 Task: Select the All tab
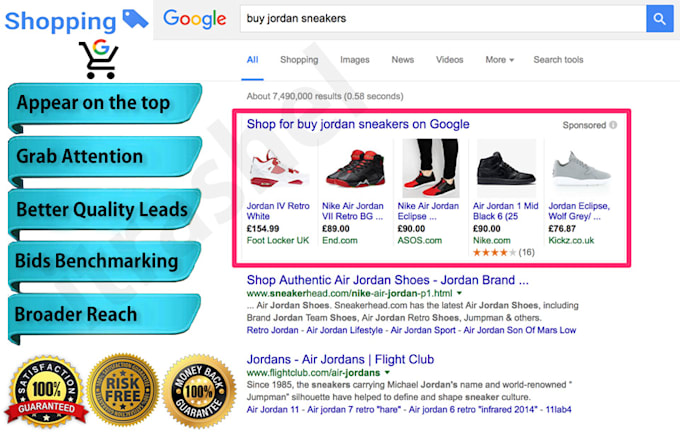point(252,60)
